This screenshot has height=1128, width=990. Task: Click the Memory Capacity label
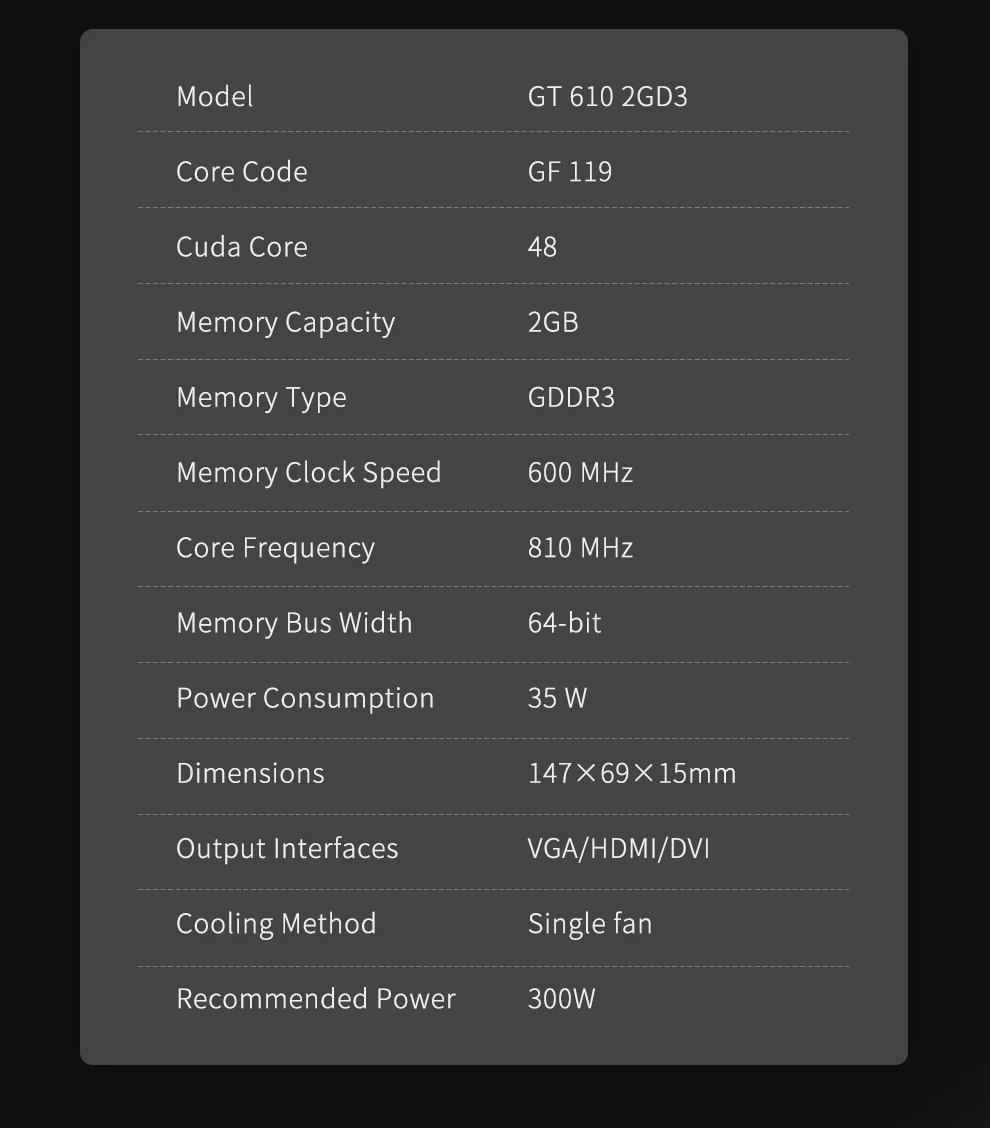point(285,322)
